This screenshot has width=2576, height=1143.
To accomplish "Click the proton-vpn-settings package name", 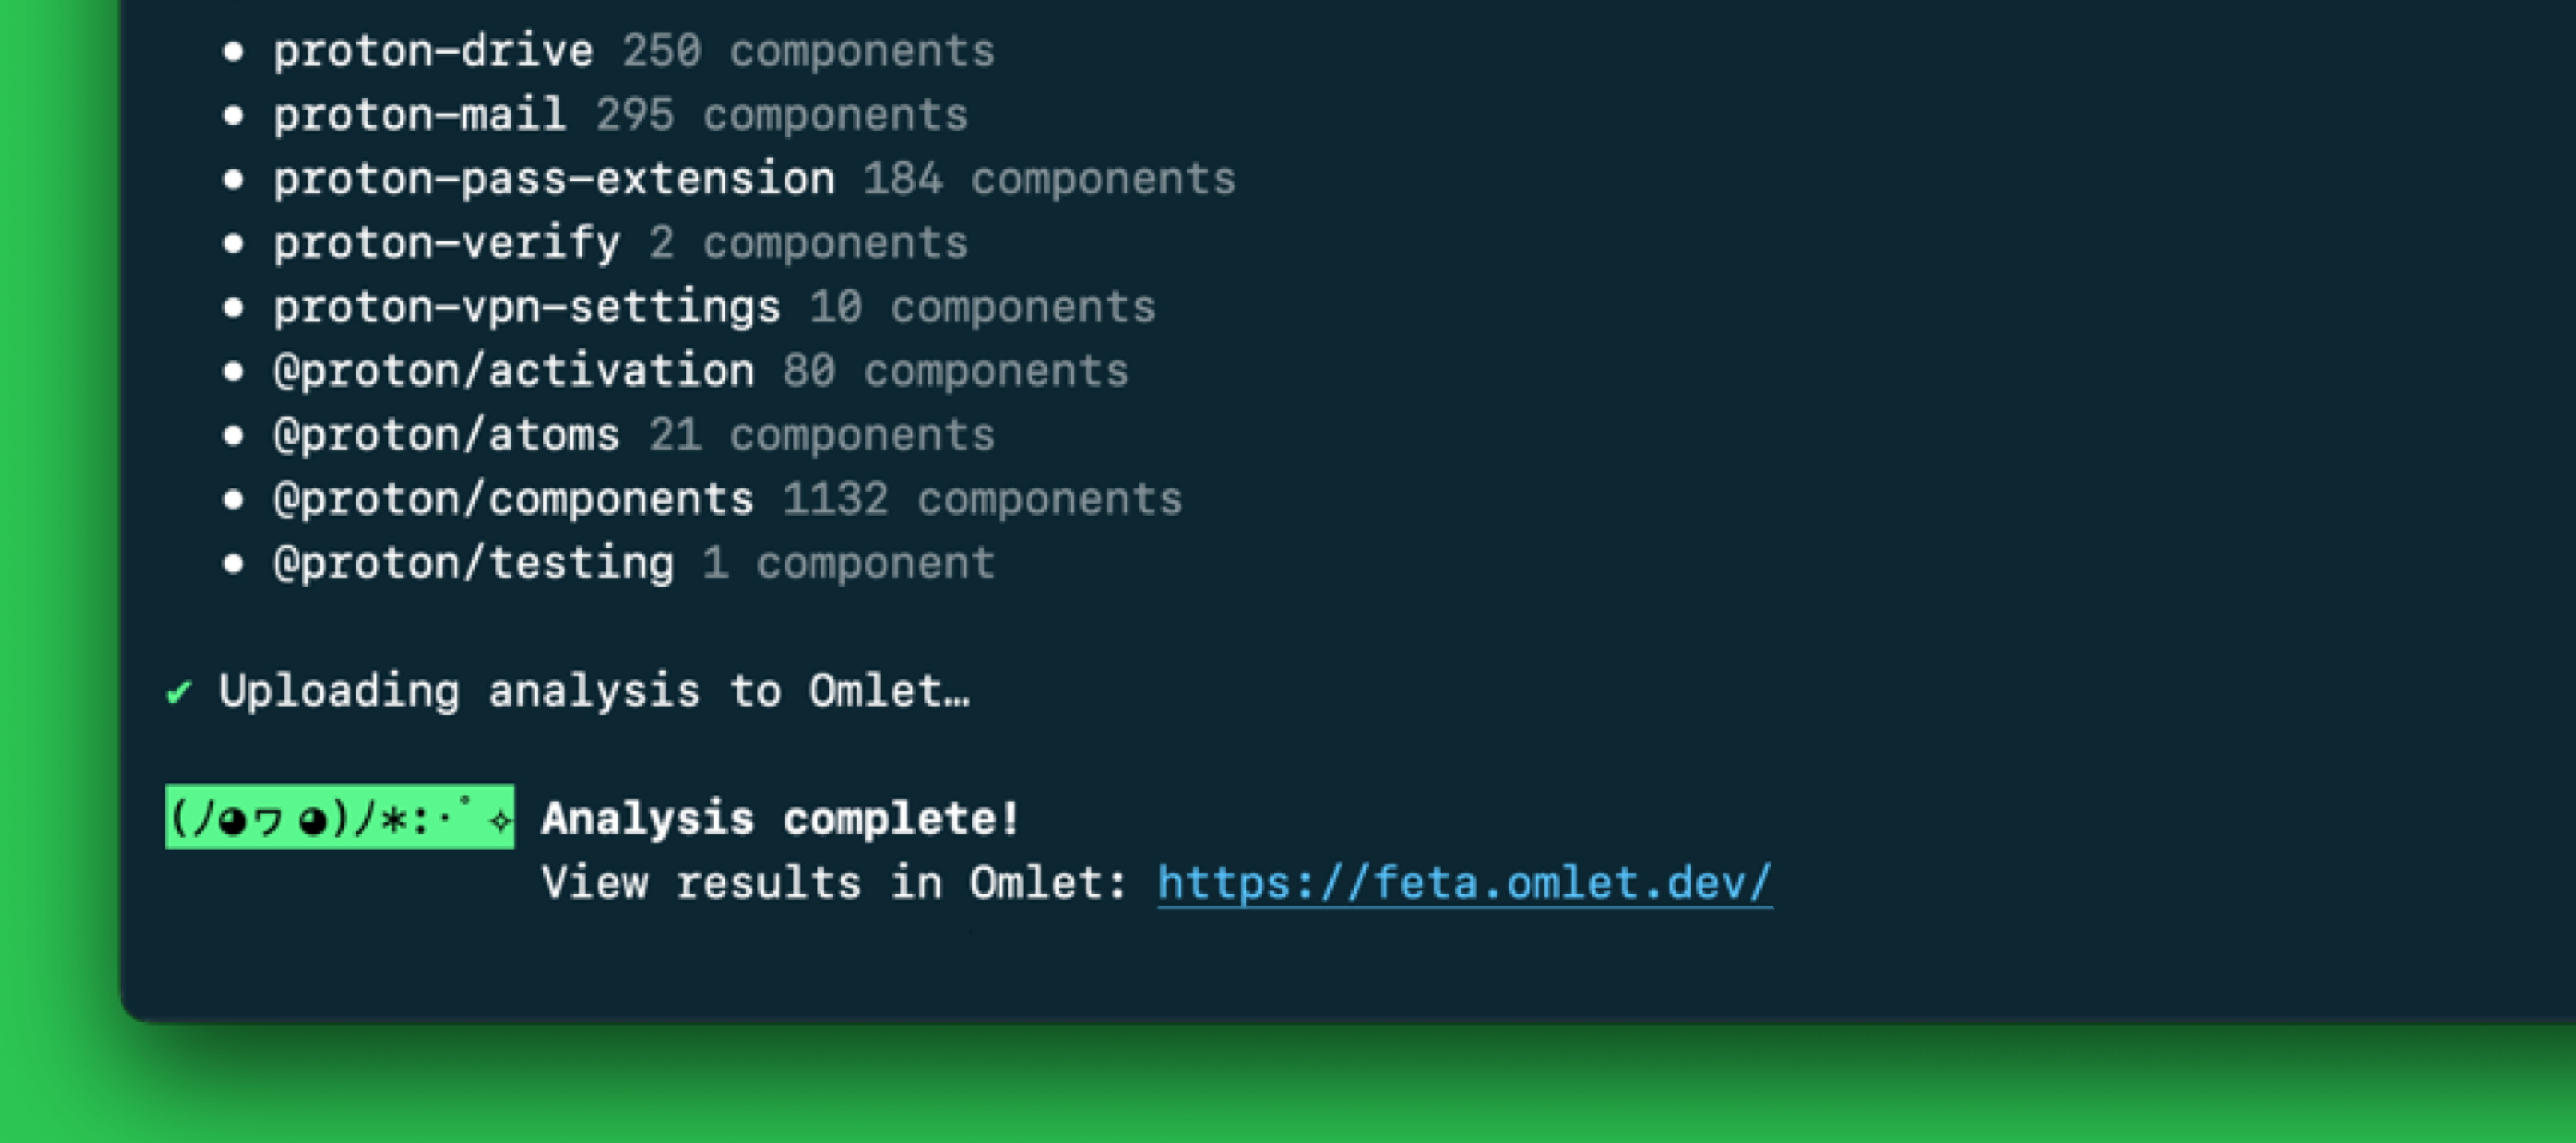I will tap(526, 307).
